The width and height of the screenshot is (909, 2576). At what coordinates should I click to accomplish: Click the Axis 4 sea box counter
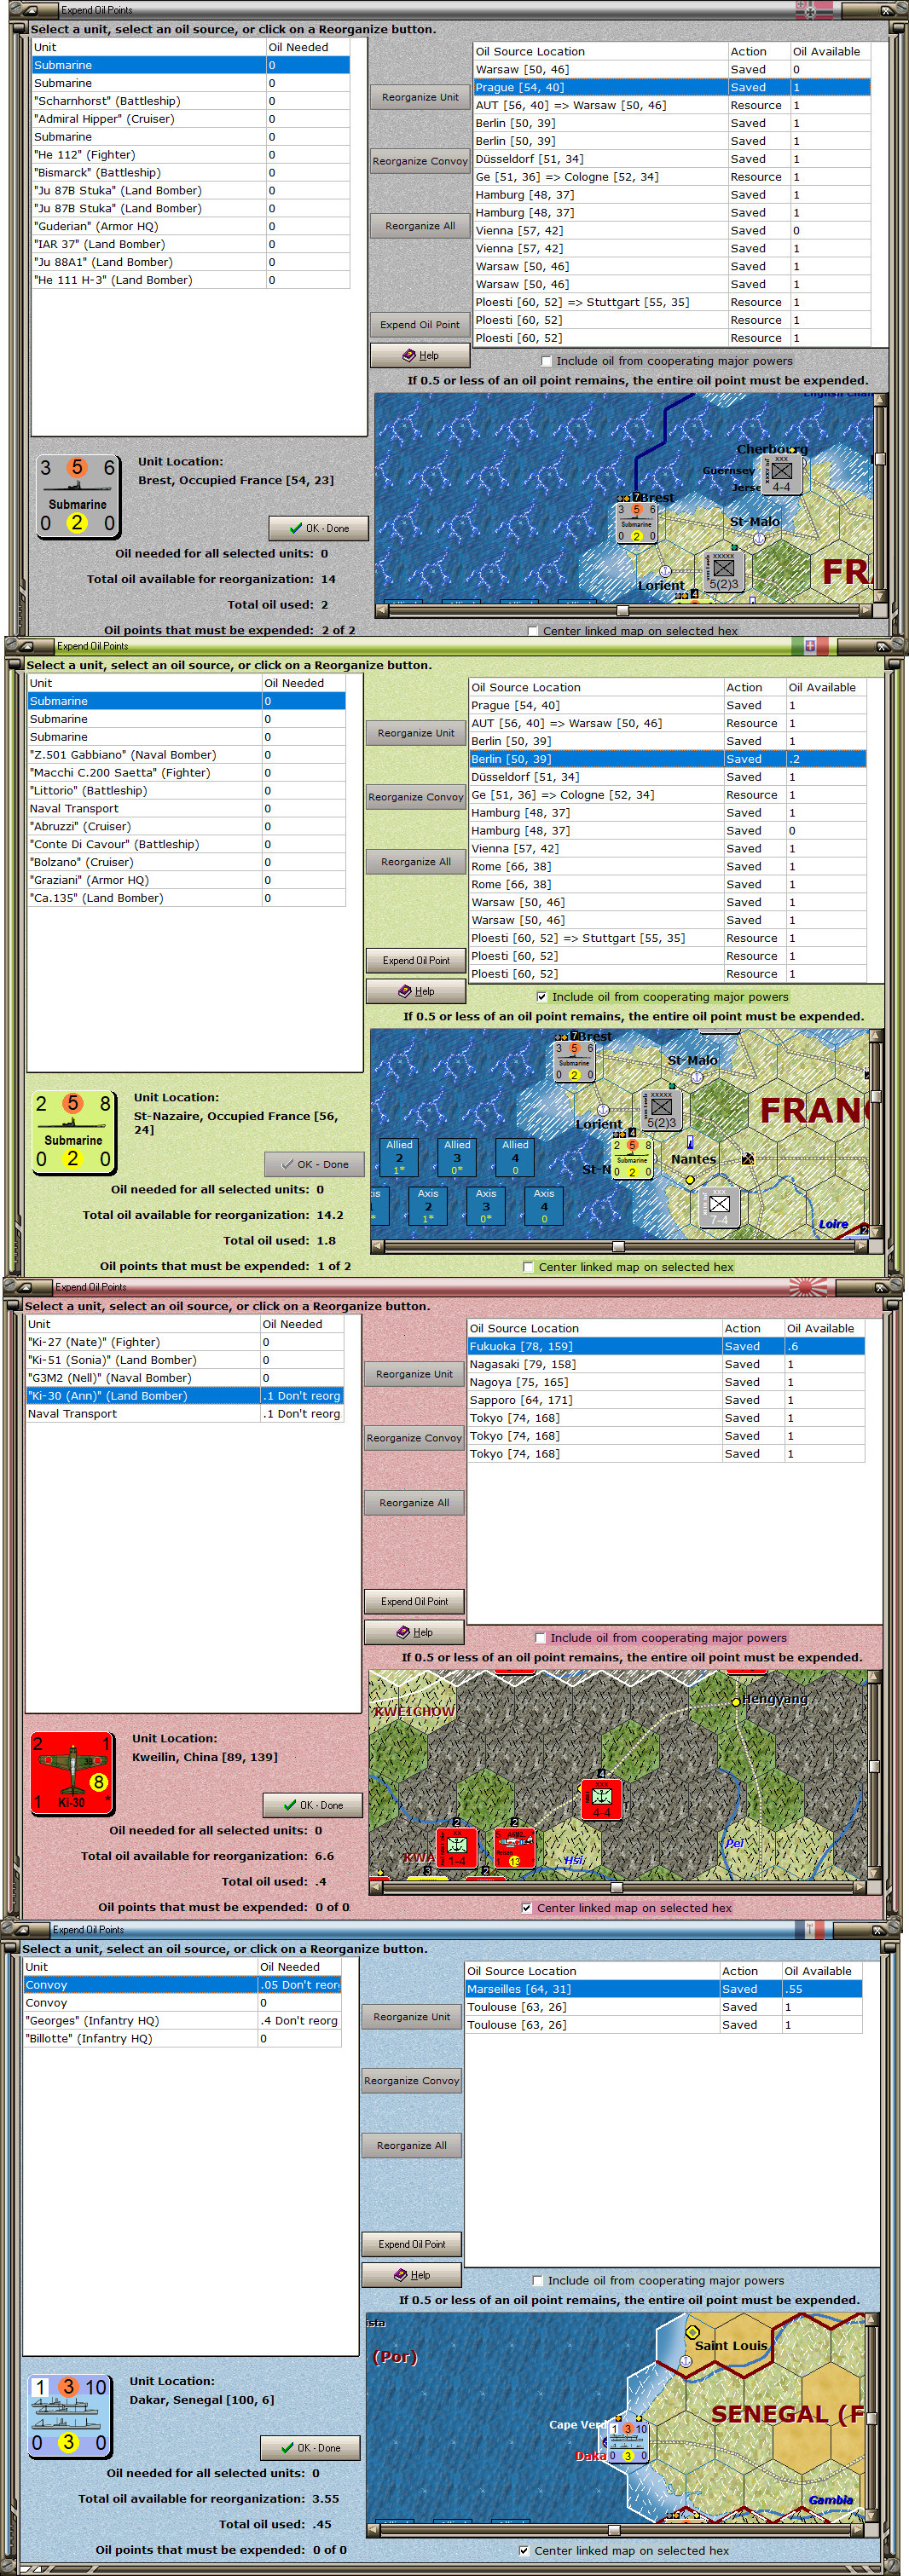[x=544, y=1205]
